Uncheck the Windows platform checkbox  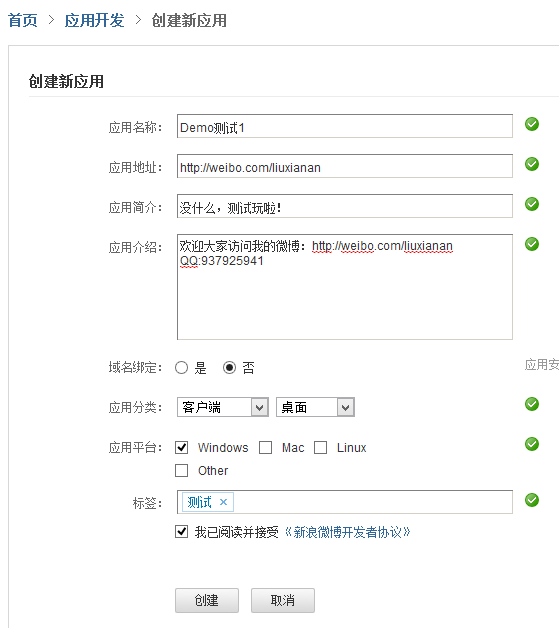(181, 447)
